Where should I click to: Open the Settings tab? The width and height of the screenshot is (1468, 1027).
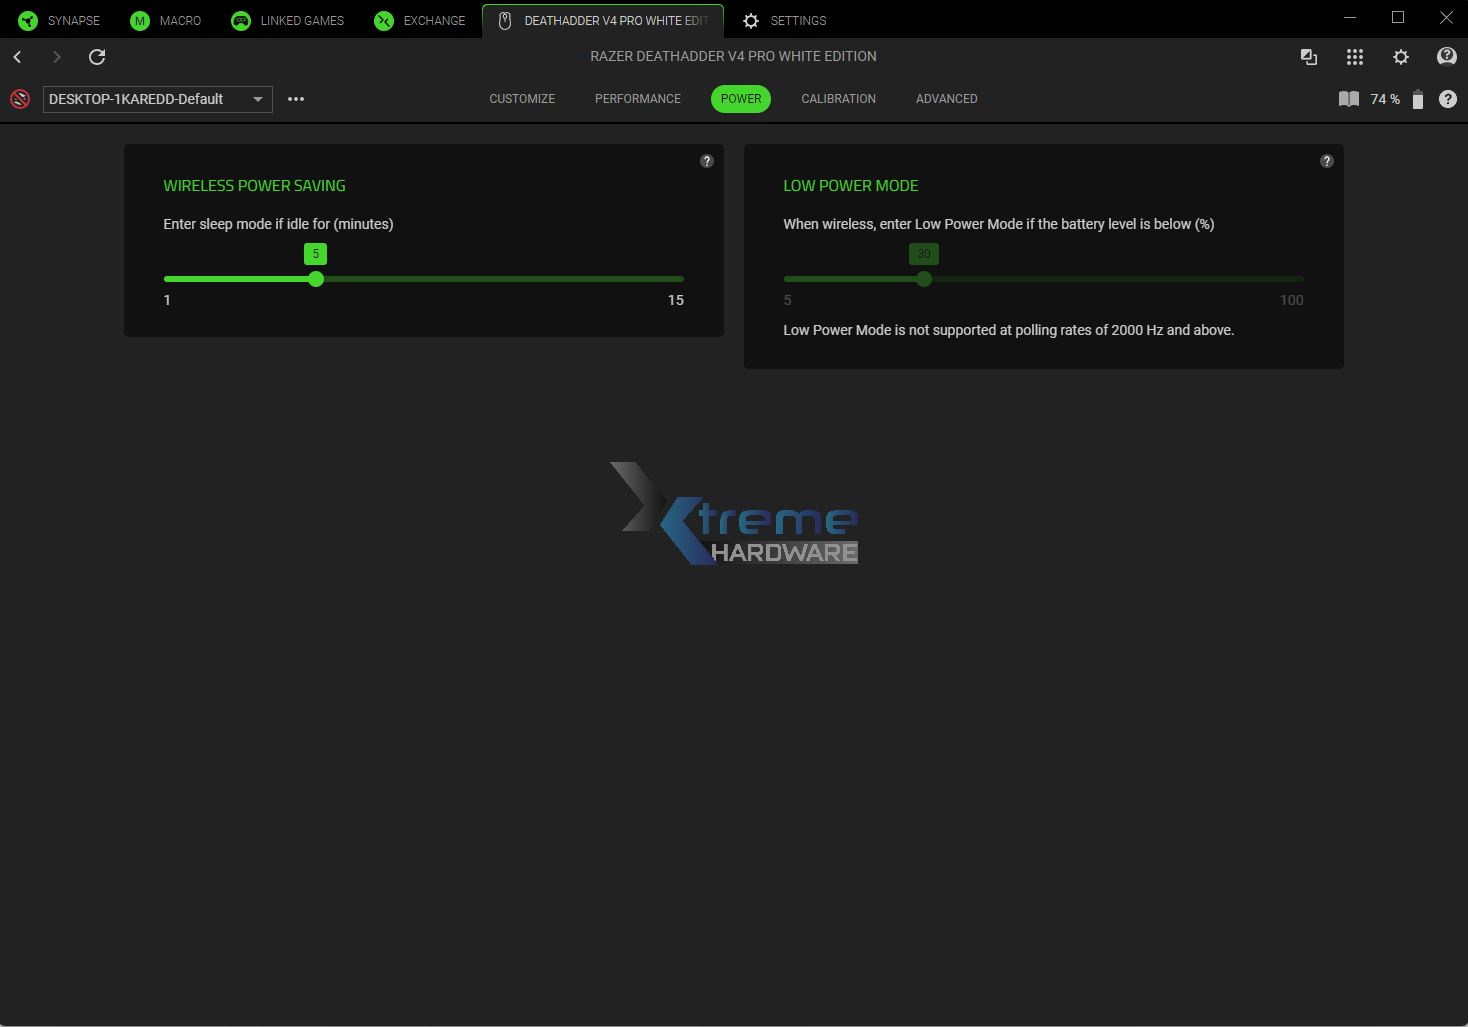[784, 20]
